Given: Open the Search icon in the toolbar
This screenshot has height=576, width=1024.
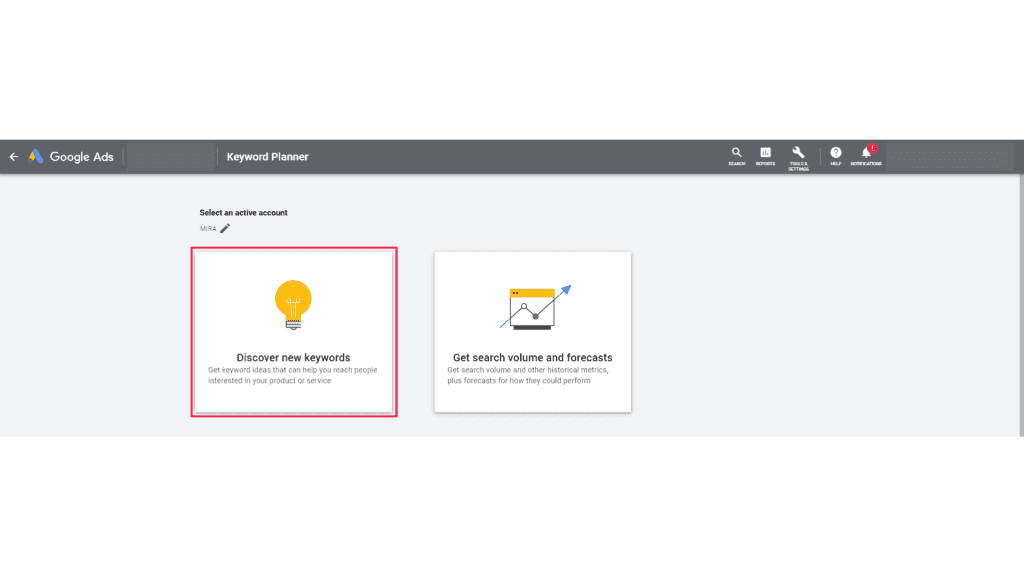Looking at the screenshot, I should pos(736,152).
